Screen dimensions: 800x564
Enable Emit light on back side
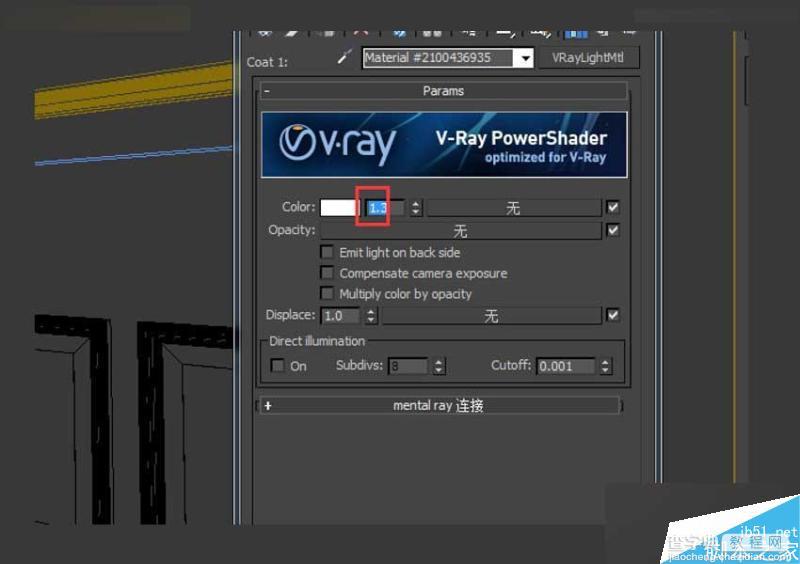(x=327, y=252)
